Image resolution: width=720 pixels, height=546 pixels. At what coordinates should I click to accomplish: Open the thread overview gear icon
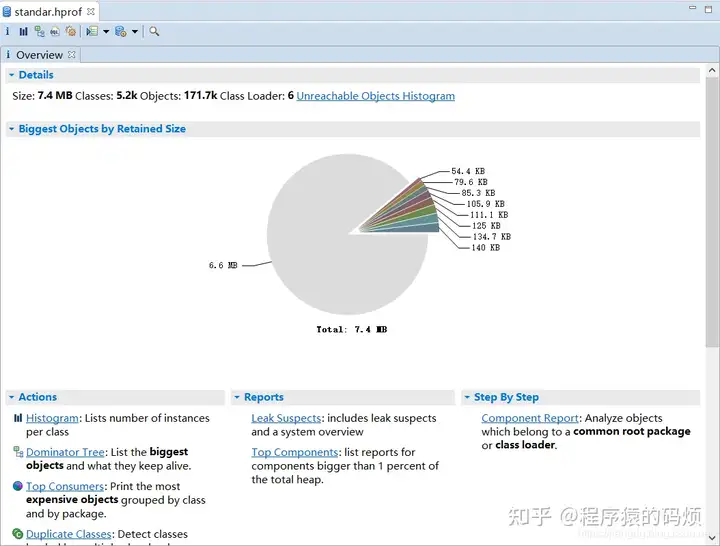[71, 31]
